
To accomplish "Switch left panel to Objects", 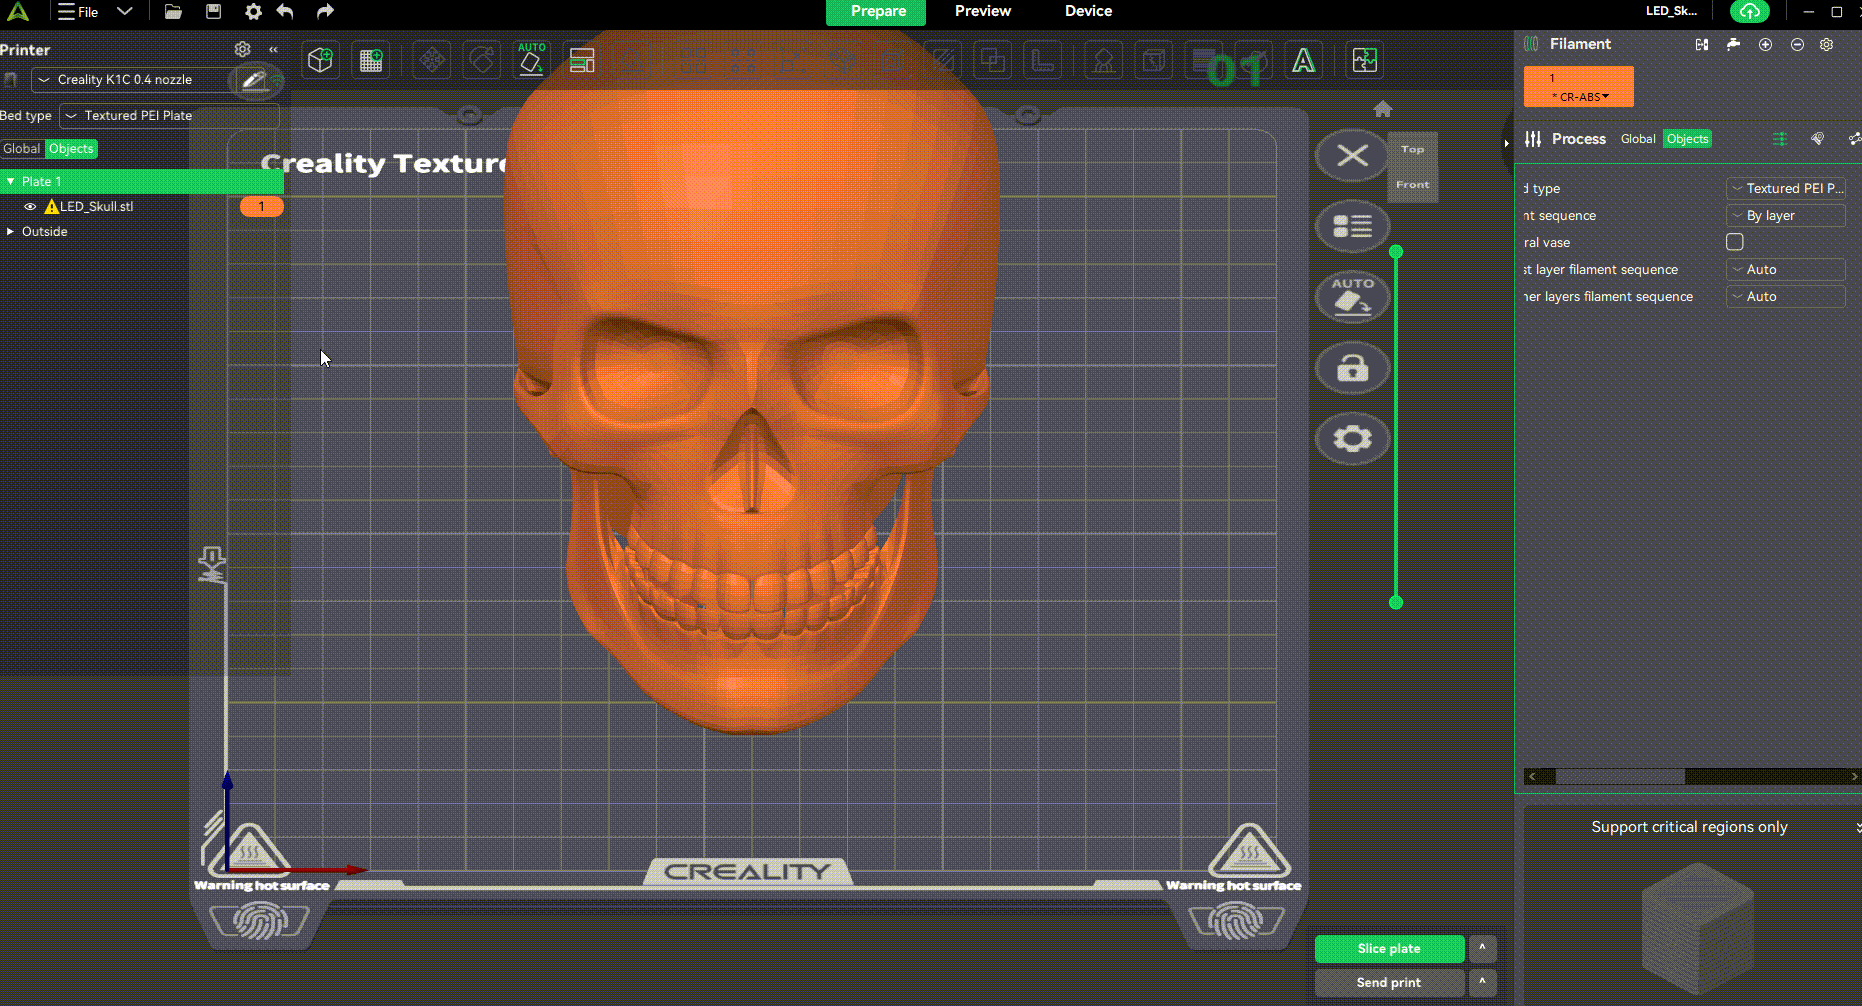I will [71, 149].
